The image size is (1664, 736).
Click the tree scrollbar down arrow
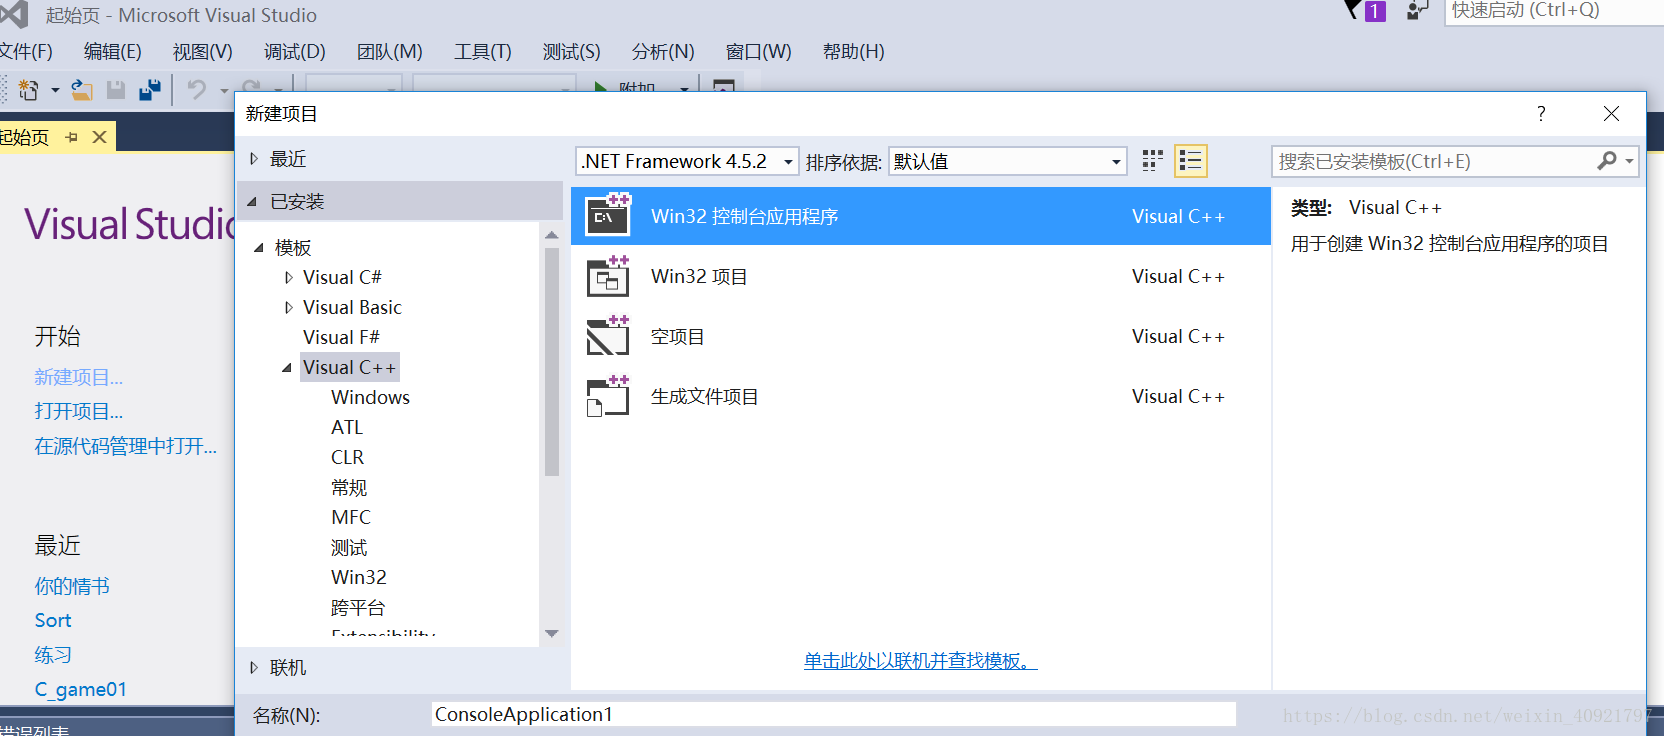(x=552, y=634)
